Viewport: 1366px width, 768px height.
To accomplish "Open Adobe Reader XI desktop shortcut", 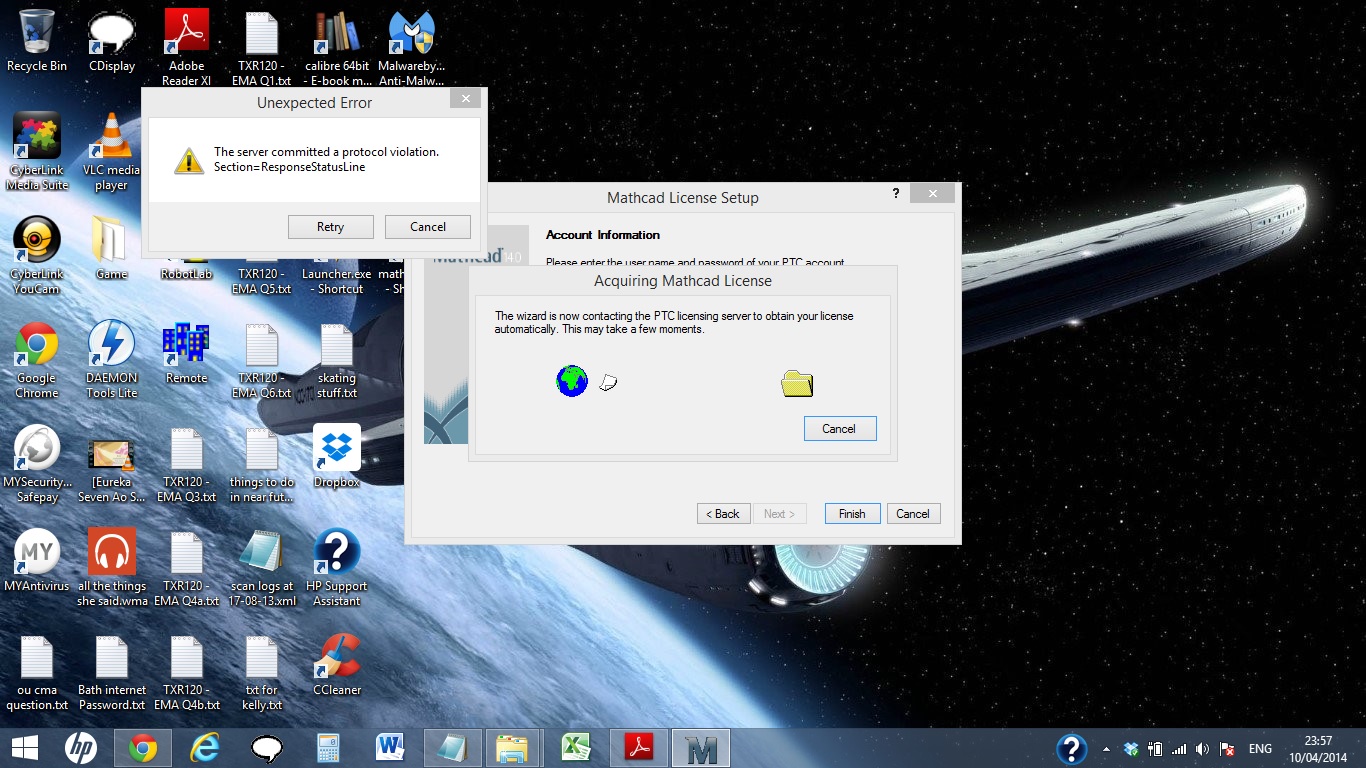I will point(187,48).
